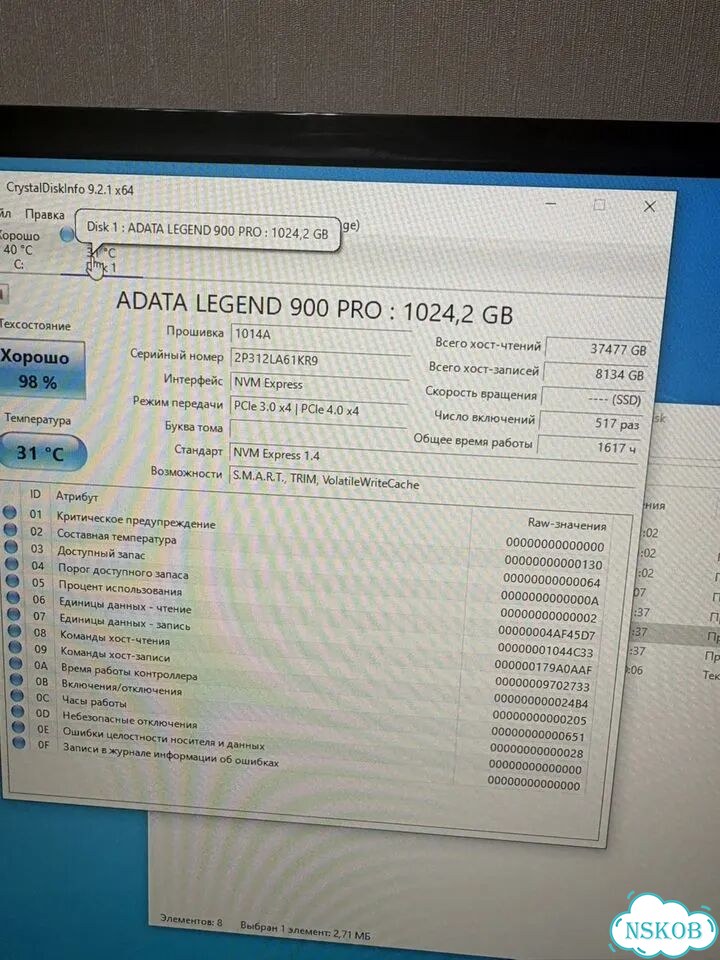
Task: Click the serial number field 2P312LA61KR9
Action: [320, 360]
